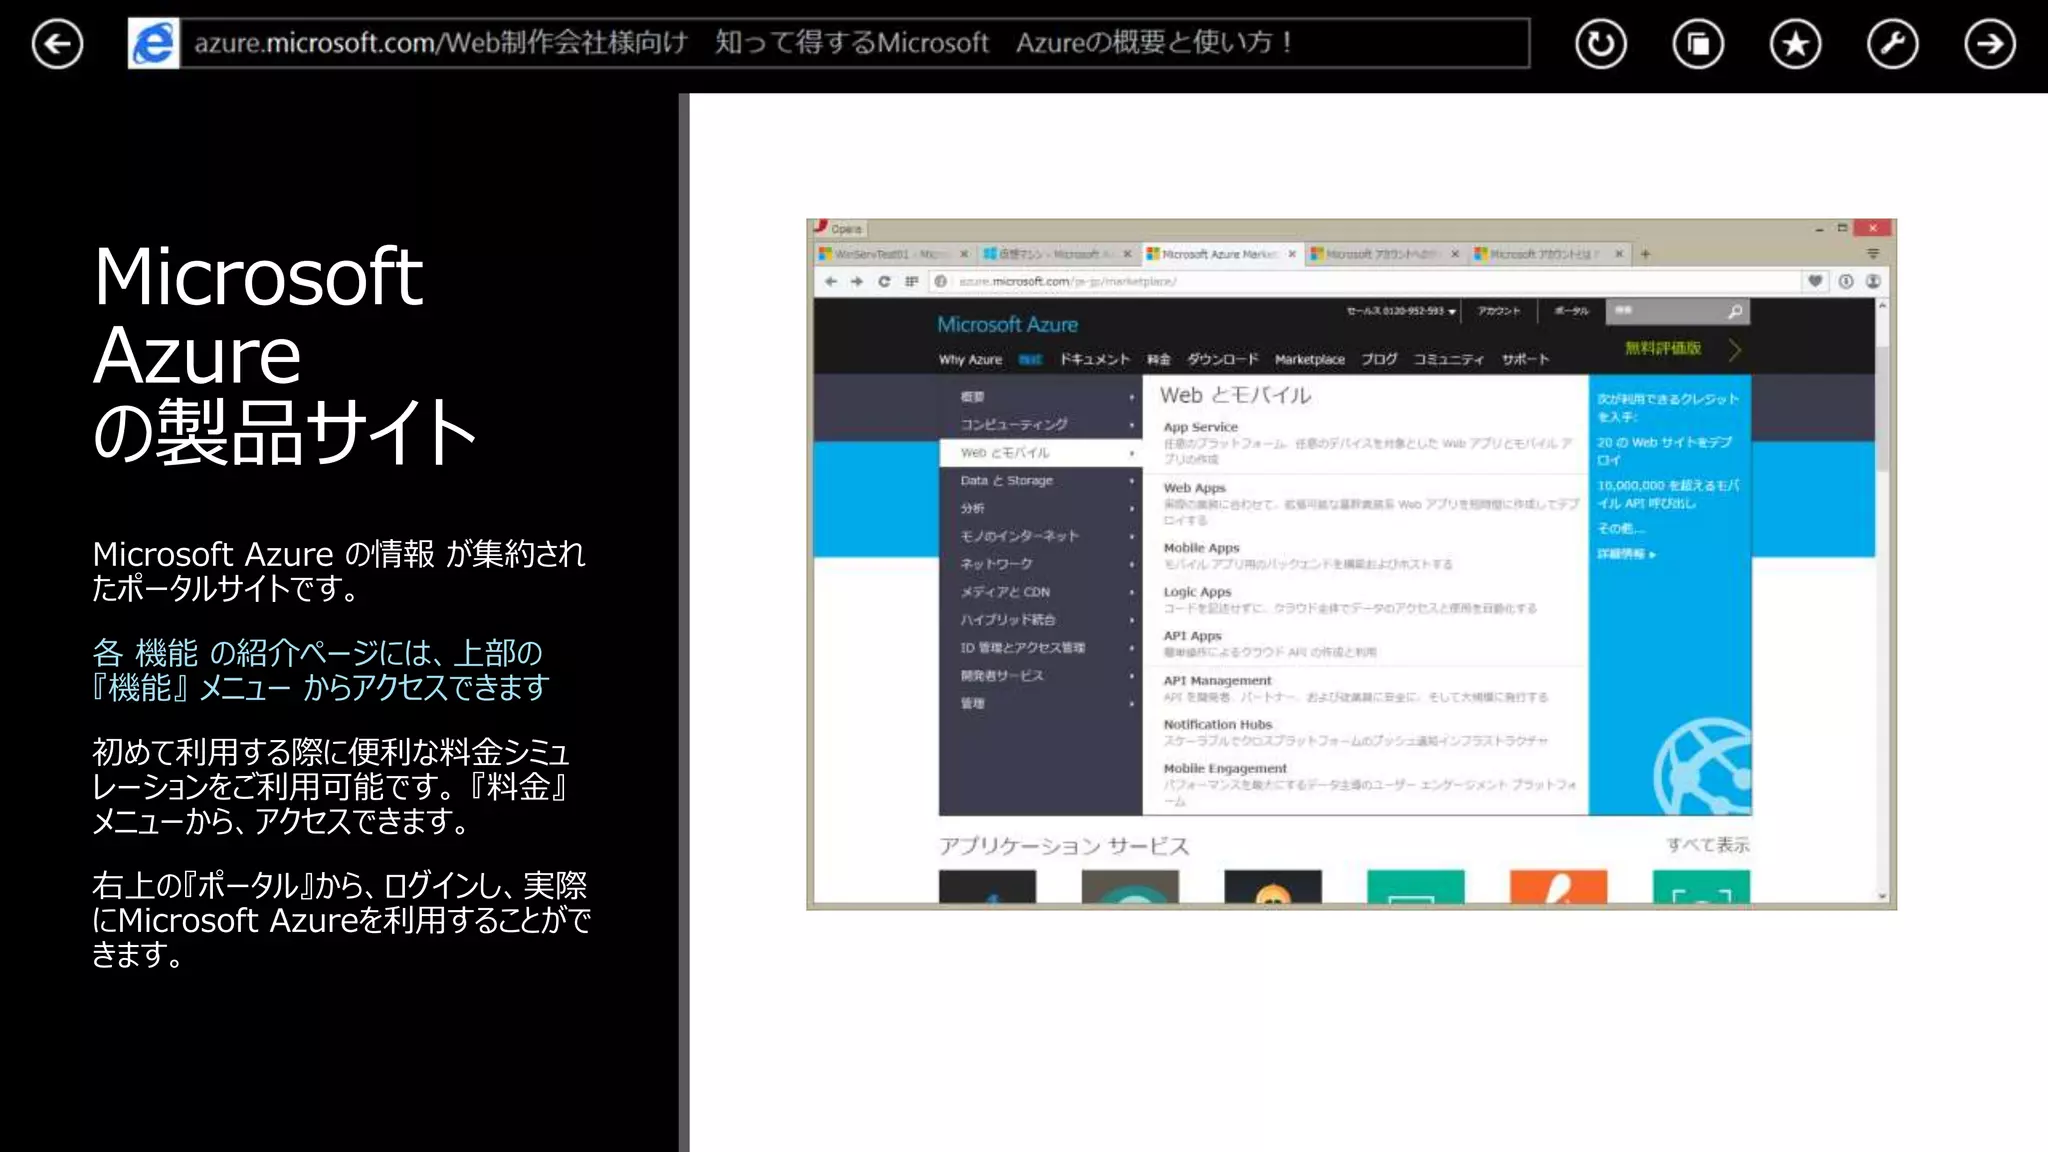Open the コミュニティ menu

tap(1448, 360)
